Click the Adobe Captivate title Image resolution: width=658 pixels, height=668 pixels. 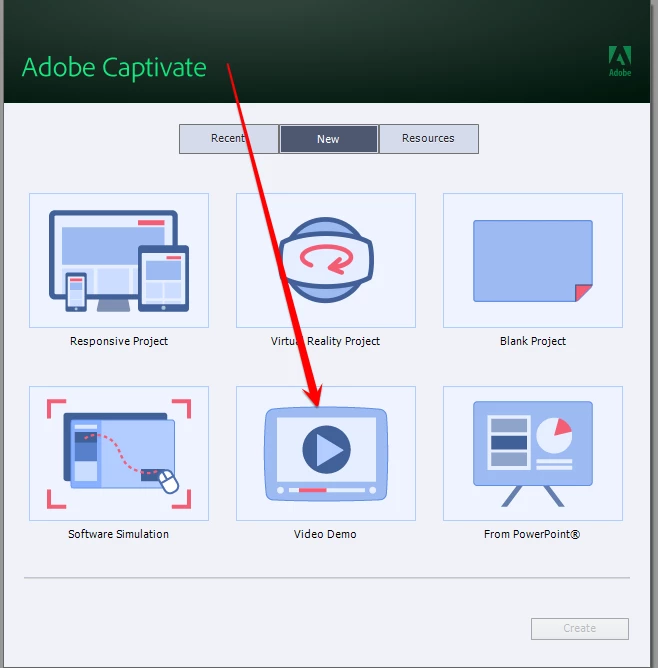[114, 68]
